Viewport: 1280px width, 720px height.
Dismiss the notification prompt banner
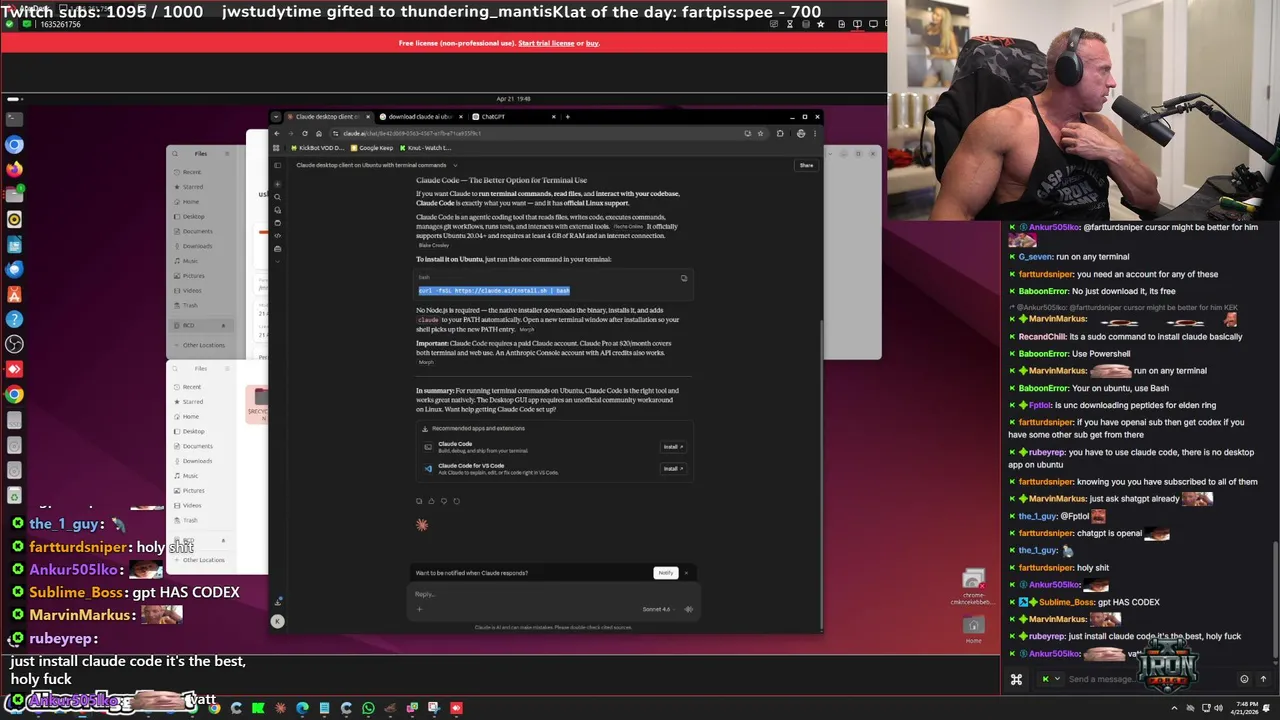pyautogui.click(x=686, y=573)
